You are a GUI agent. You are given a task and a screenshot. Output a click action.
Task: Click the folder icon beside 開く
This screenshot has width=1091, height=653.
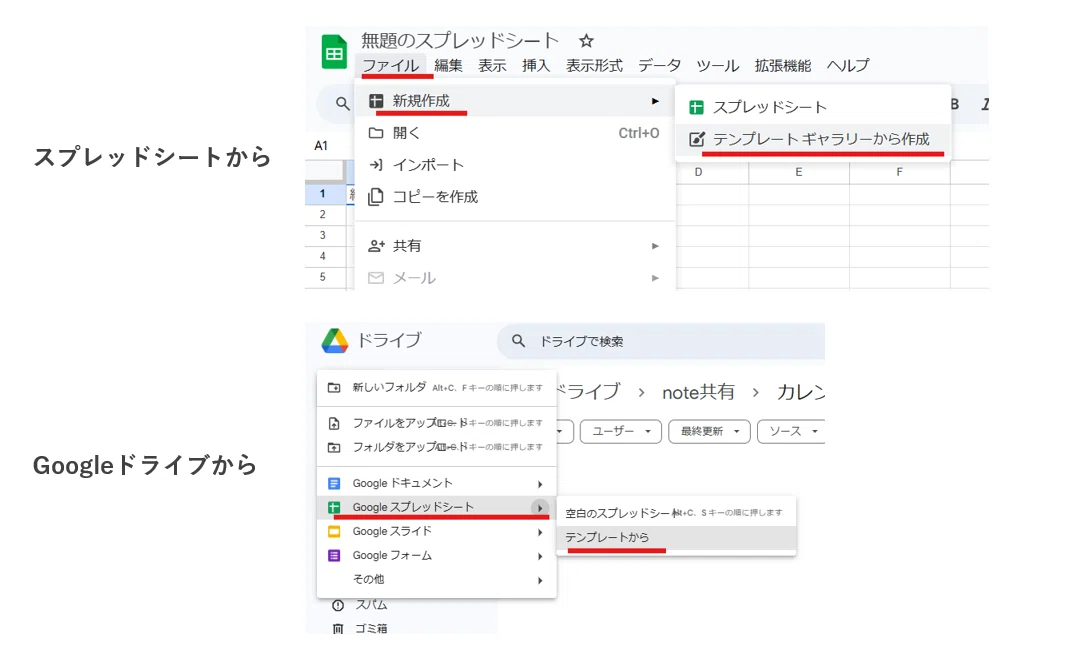coord(376,133)
